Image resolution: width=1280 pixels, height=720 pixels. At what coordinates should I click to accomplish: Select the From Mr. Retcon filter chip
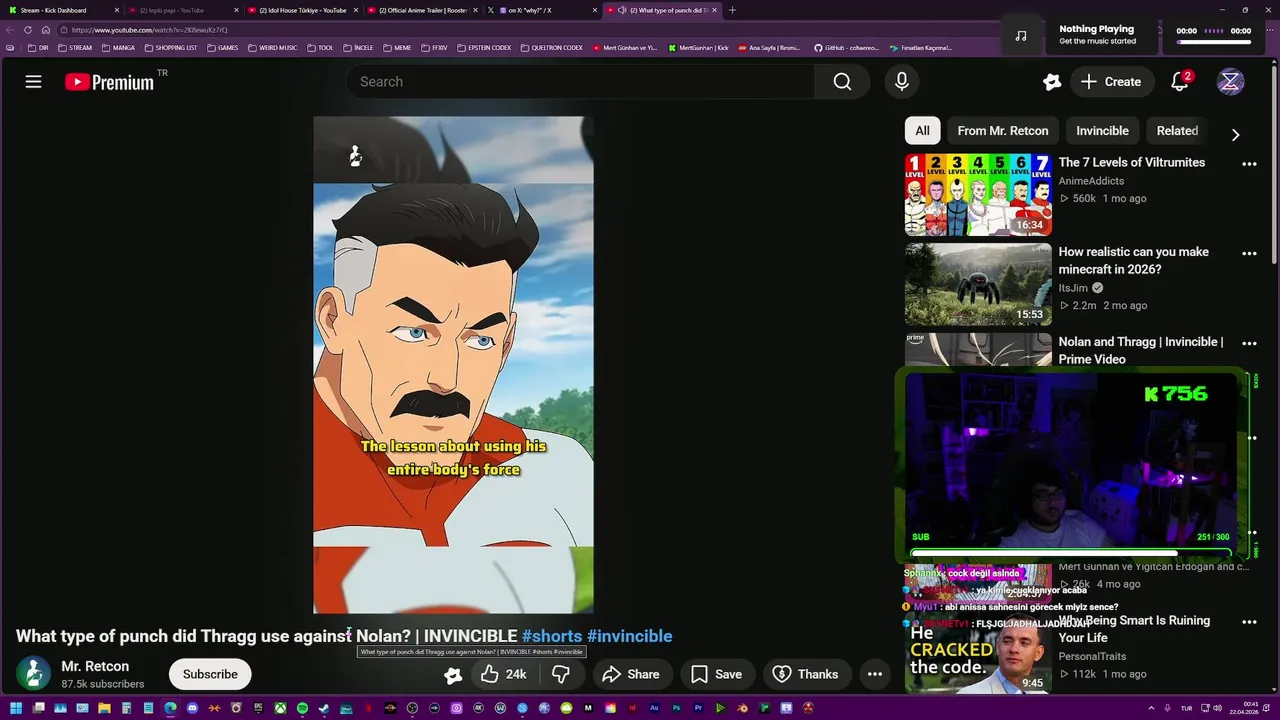tap(1003, 131)
